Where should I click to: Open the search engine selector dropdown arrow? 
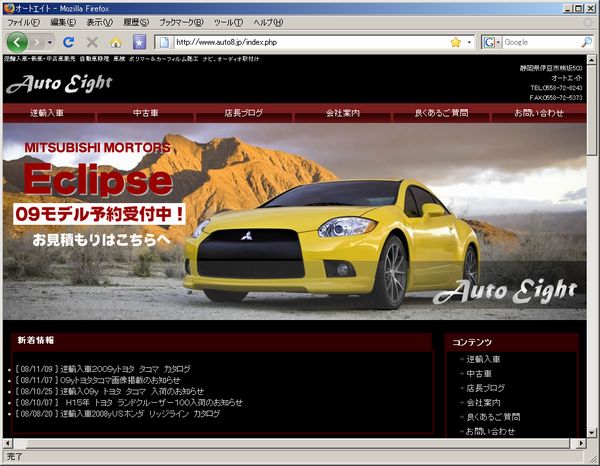499,42
